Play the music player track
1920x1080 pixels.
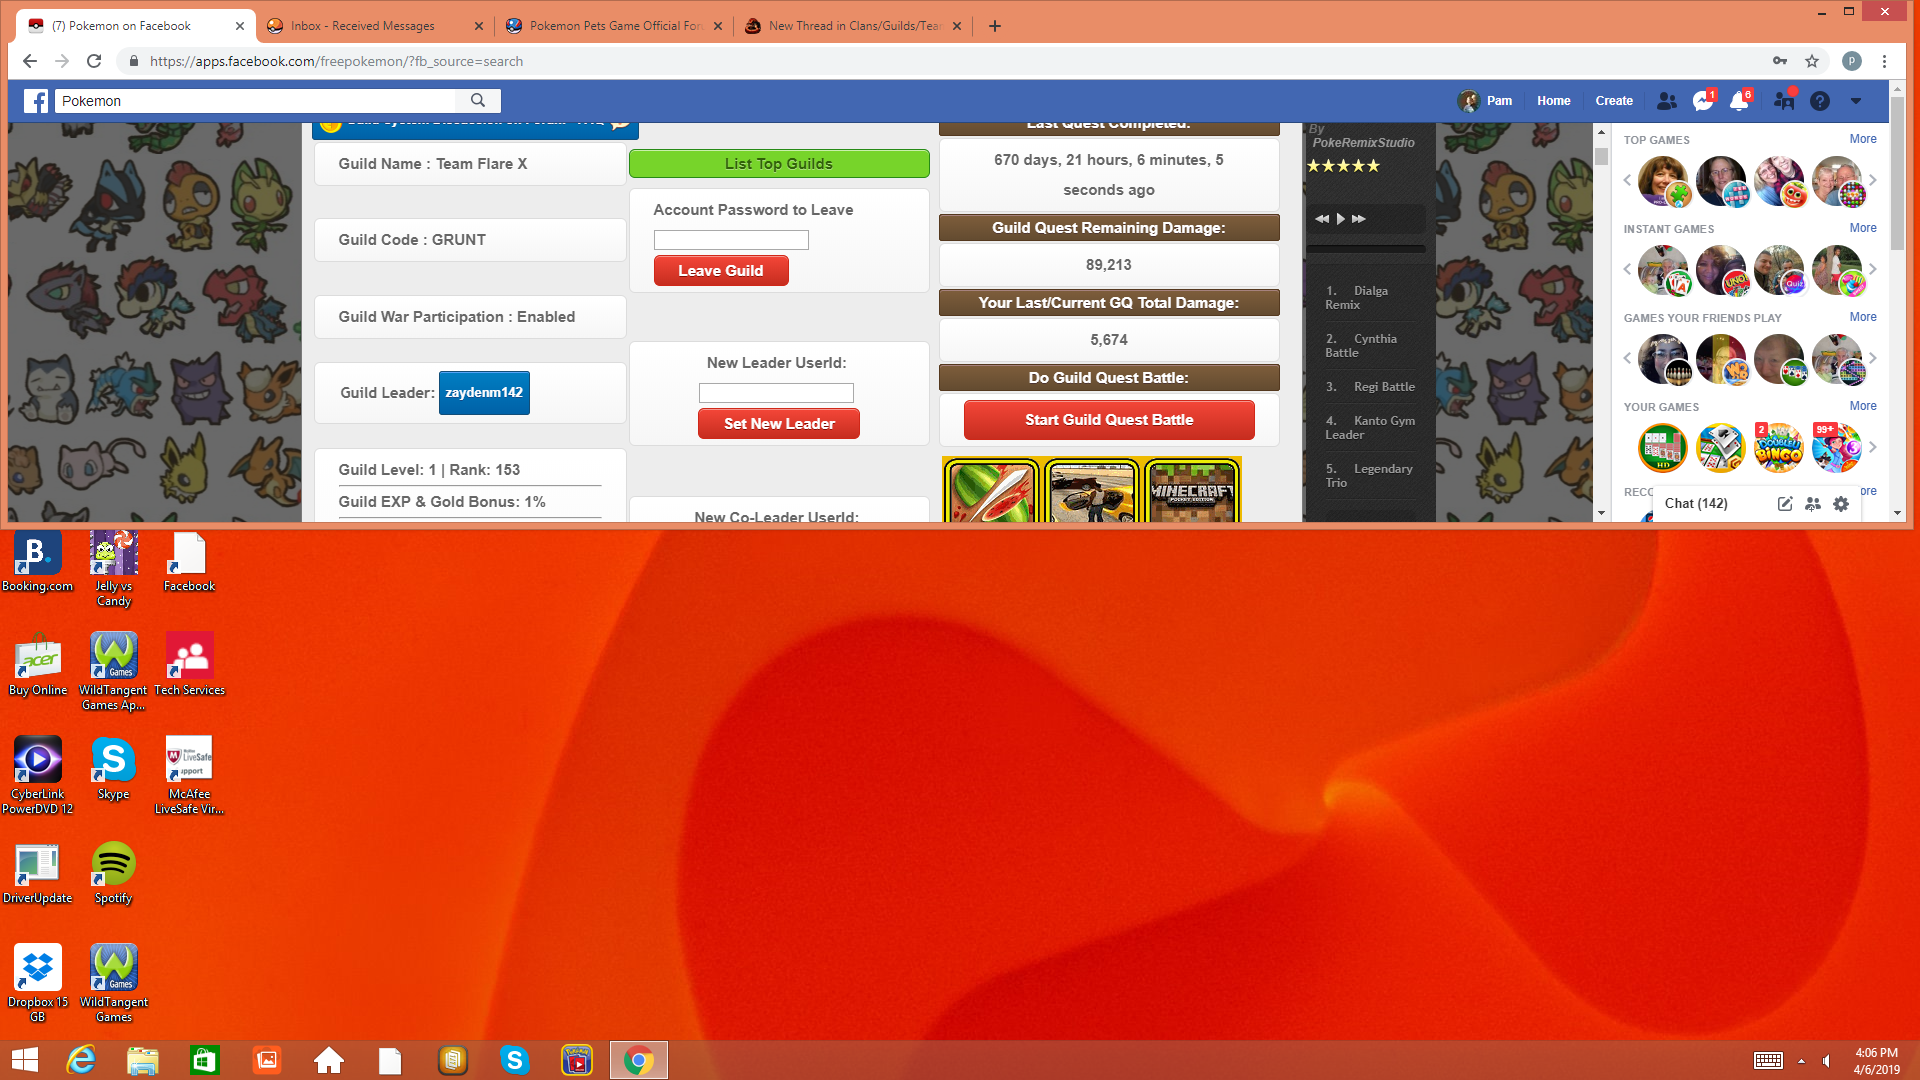tap(1341, 218)
